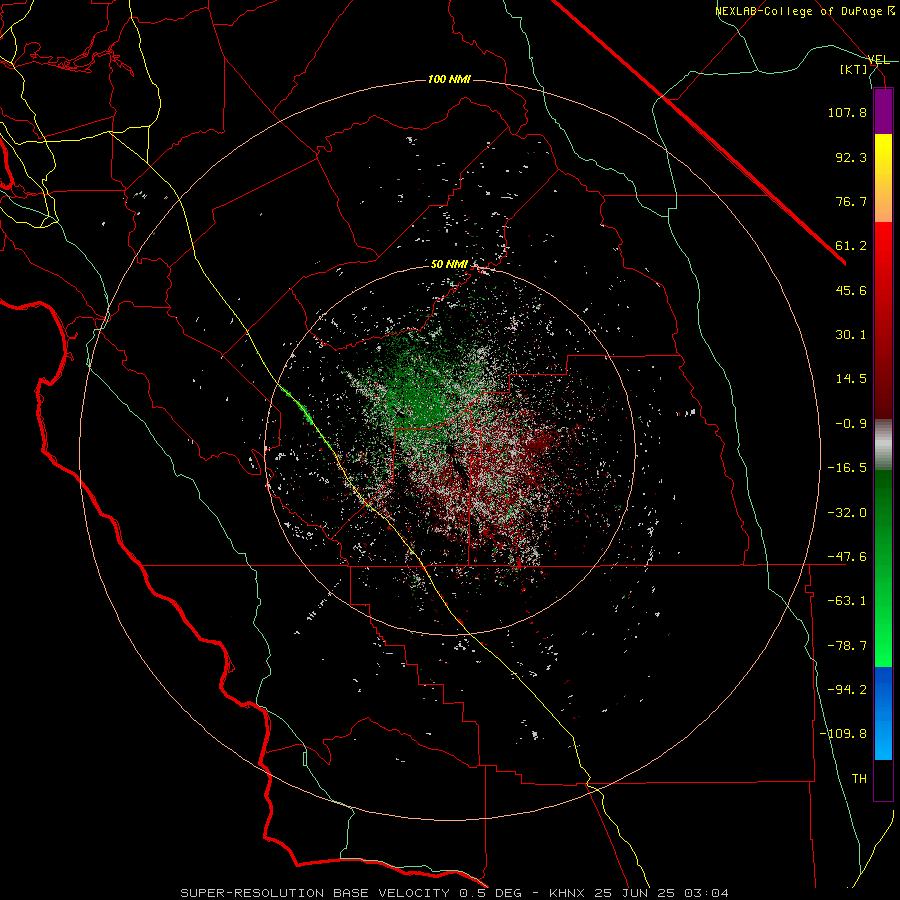Click the Super-Resolution Base Velocity caption
Viewport: 900px width, 900px height.
click(315, 893)
